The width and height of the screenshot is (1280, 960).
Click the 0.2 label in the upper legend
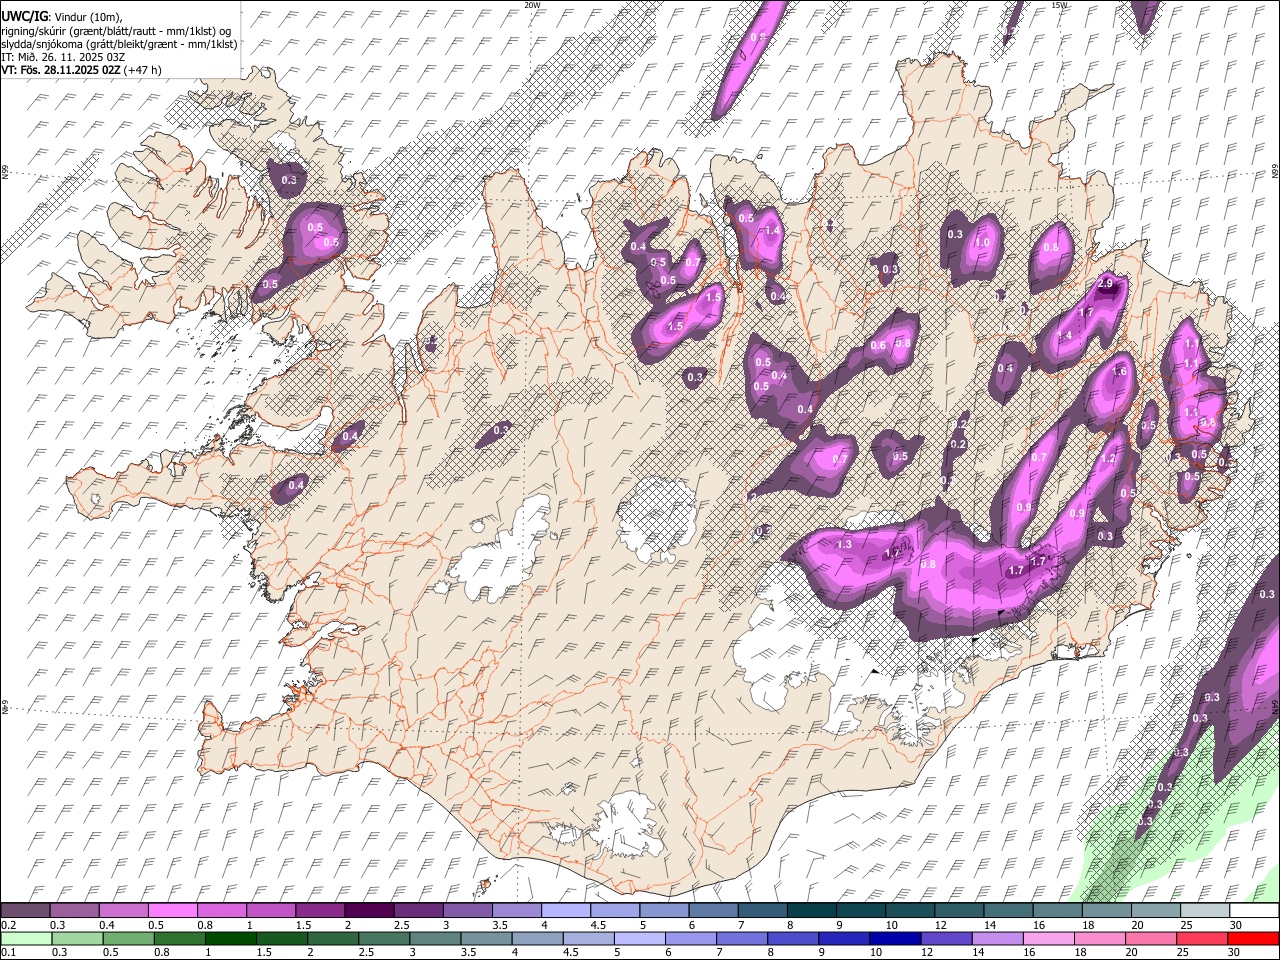9,925
